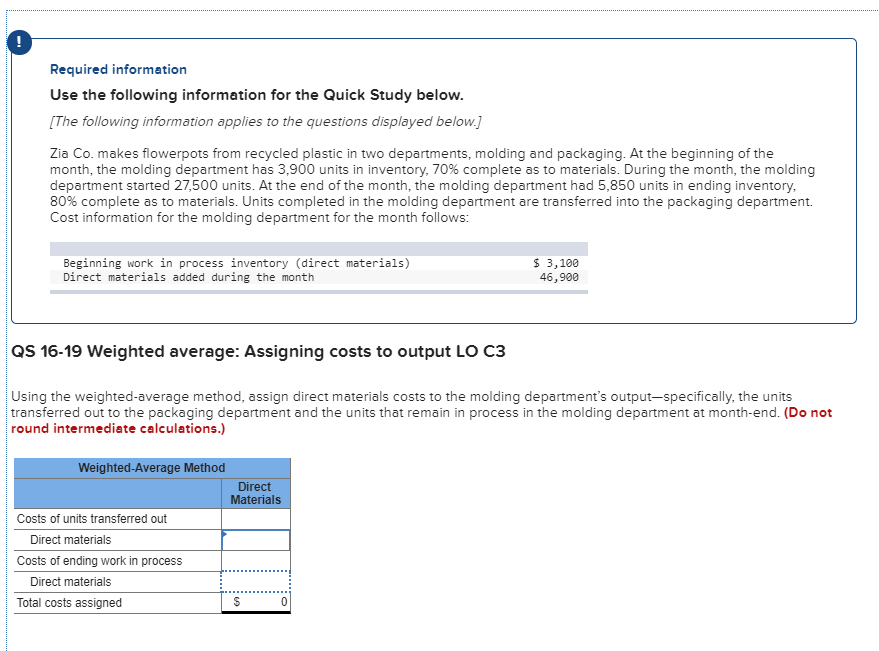Click the Total costs assigned value cell
This screenshot has width=879, height=651.
256,603
